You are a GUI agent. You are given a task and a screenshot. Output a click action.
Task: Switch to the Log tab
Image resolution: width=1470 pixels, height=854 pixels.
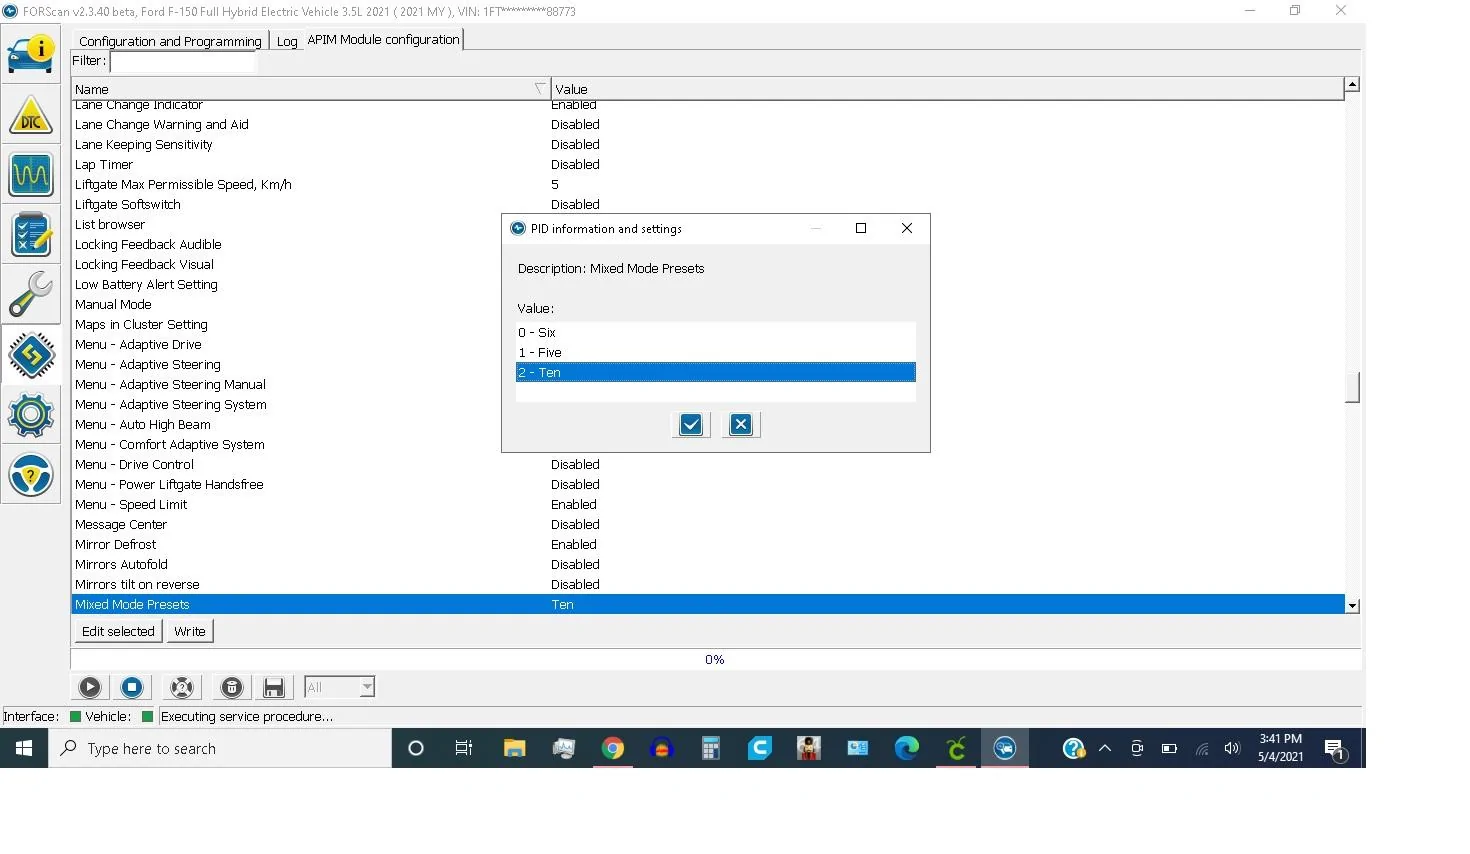point(287,41)
